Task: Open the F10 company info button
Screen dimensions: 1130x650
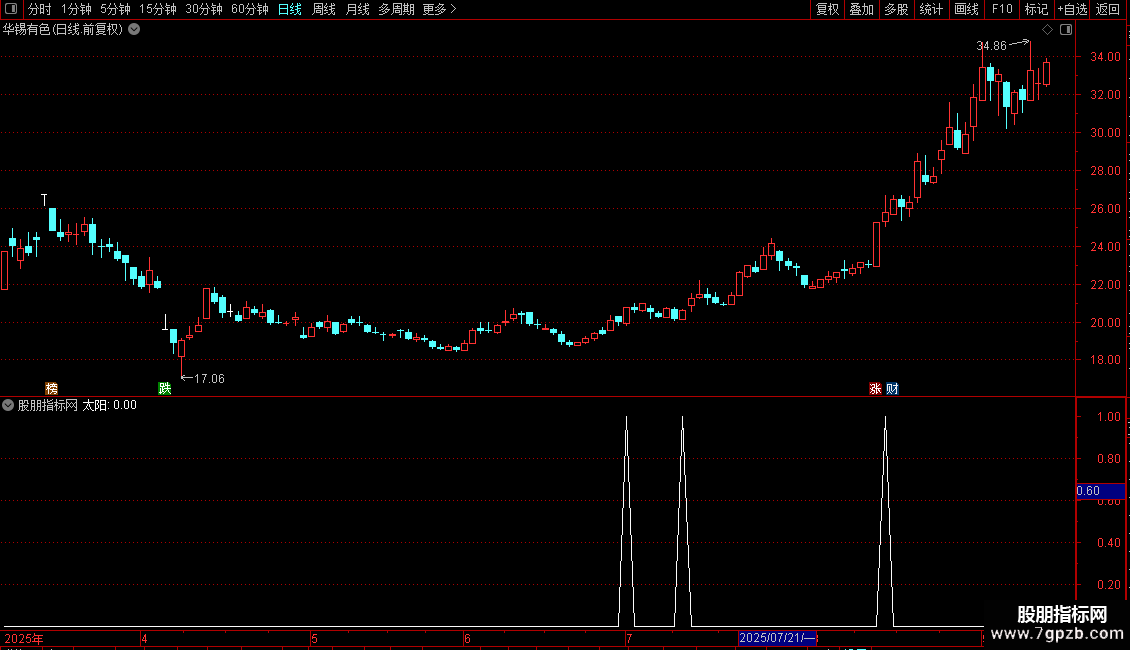Action: coord(1002,9)
